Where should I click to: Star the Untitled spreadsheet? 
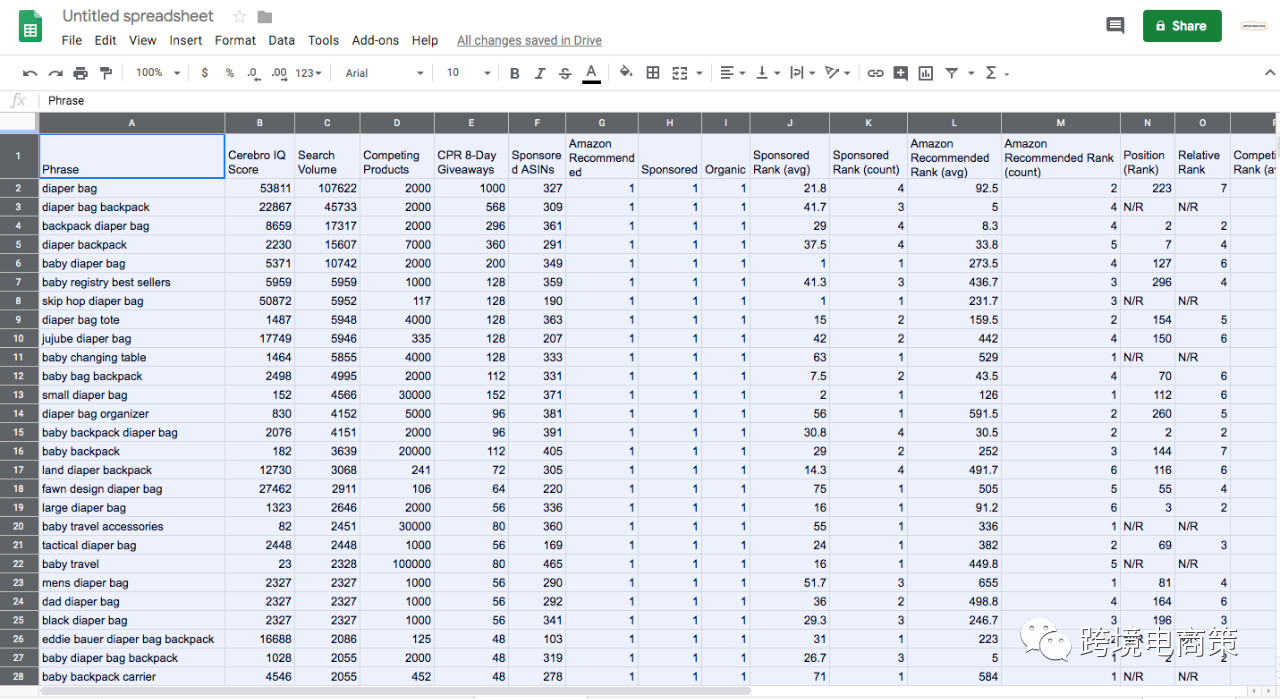(239, 16)
